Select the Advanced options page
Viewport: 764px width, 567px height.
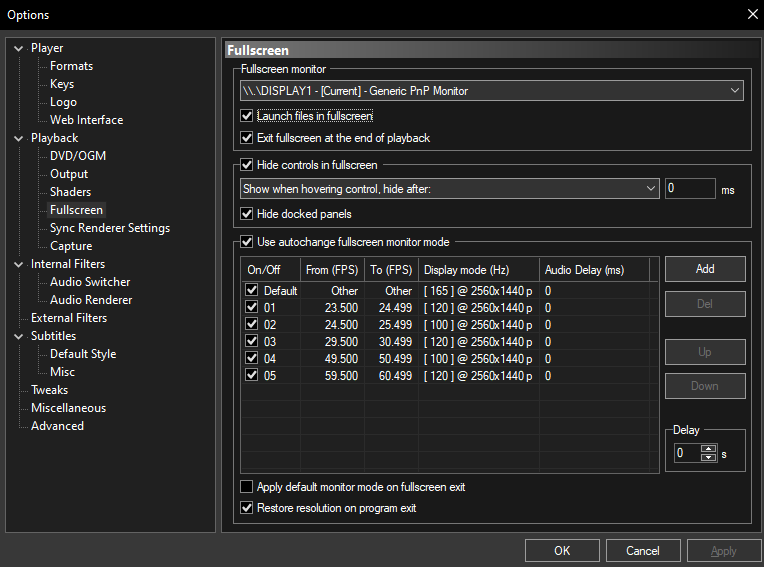[x=57, y=426]
